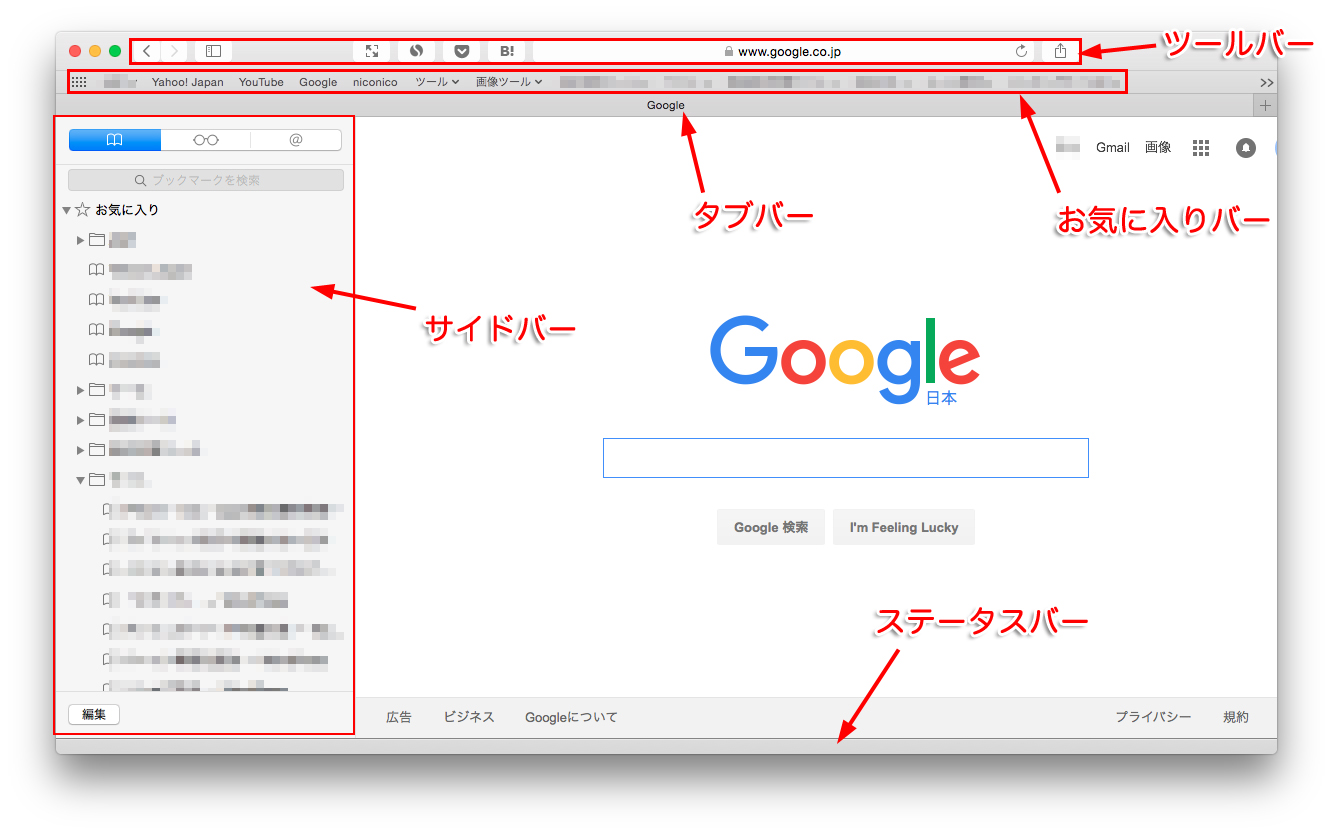Open Yahoo! Japan favorite
The image size is (1333, 834).
tap(188, 82)
